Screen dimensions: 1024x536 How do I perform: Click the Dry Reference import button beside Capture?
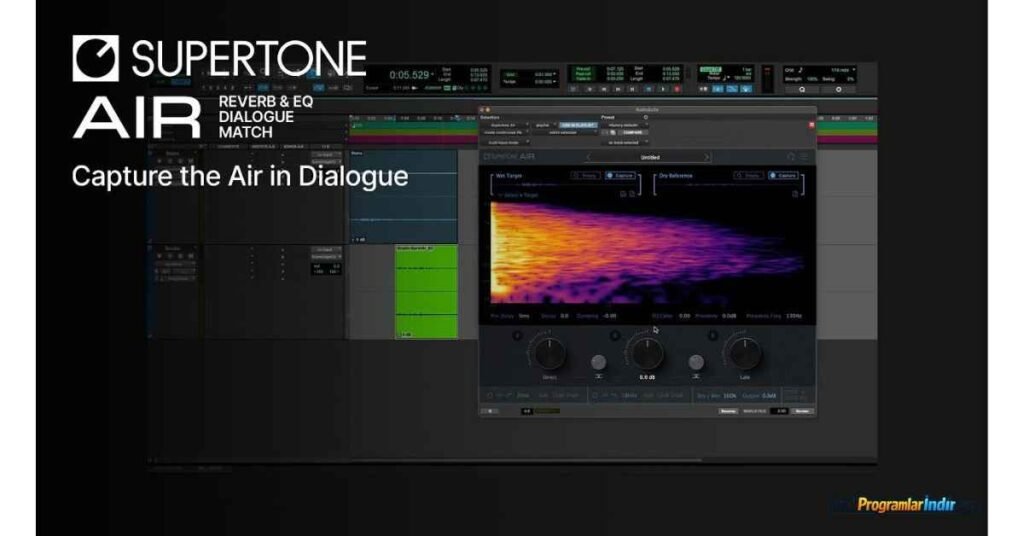click(x=748, y=176)
